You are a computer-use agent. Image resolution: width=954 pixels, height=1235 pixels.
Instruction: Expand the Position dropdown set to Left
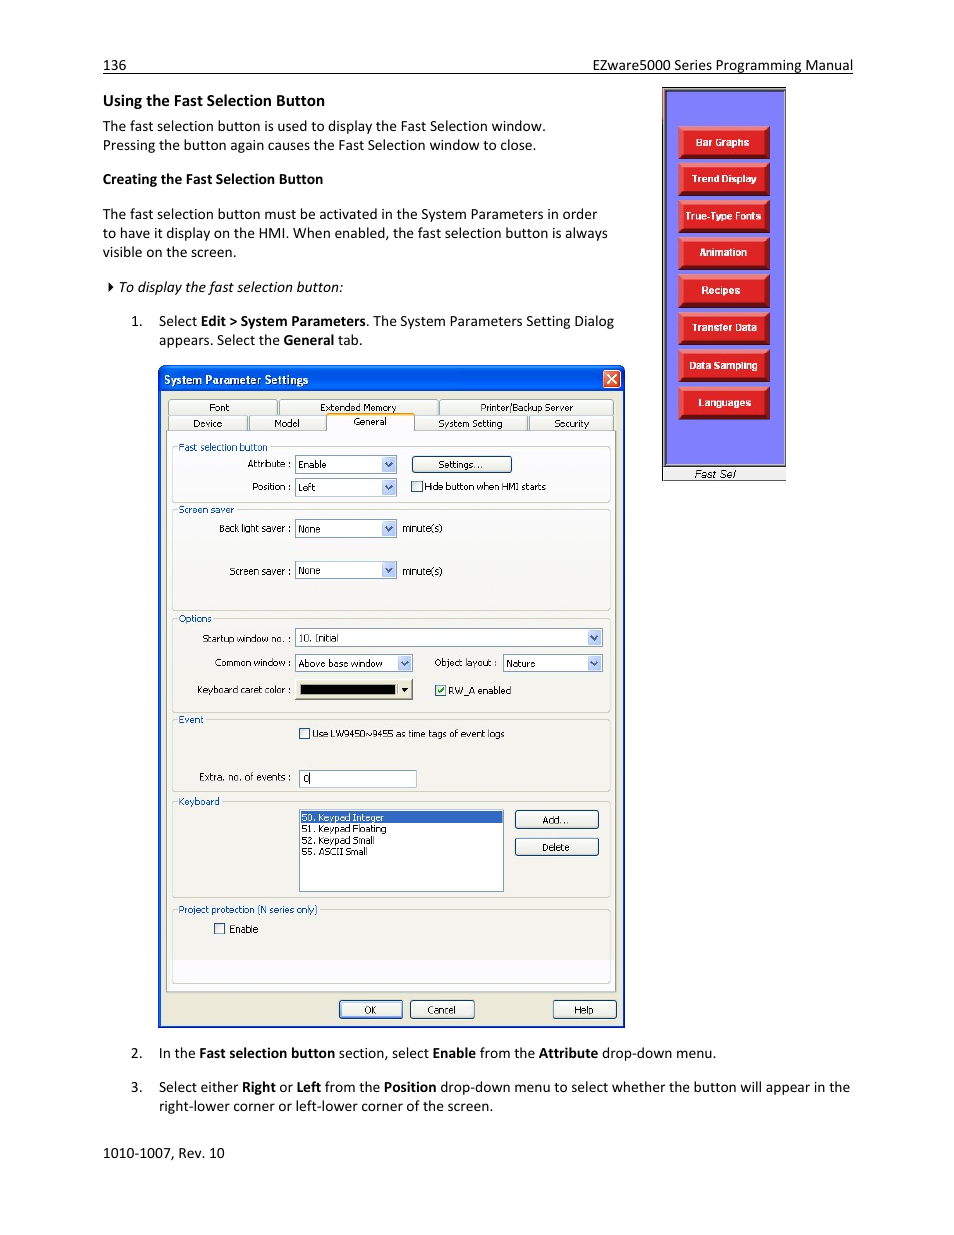coord(389,487)
